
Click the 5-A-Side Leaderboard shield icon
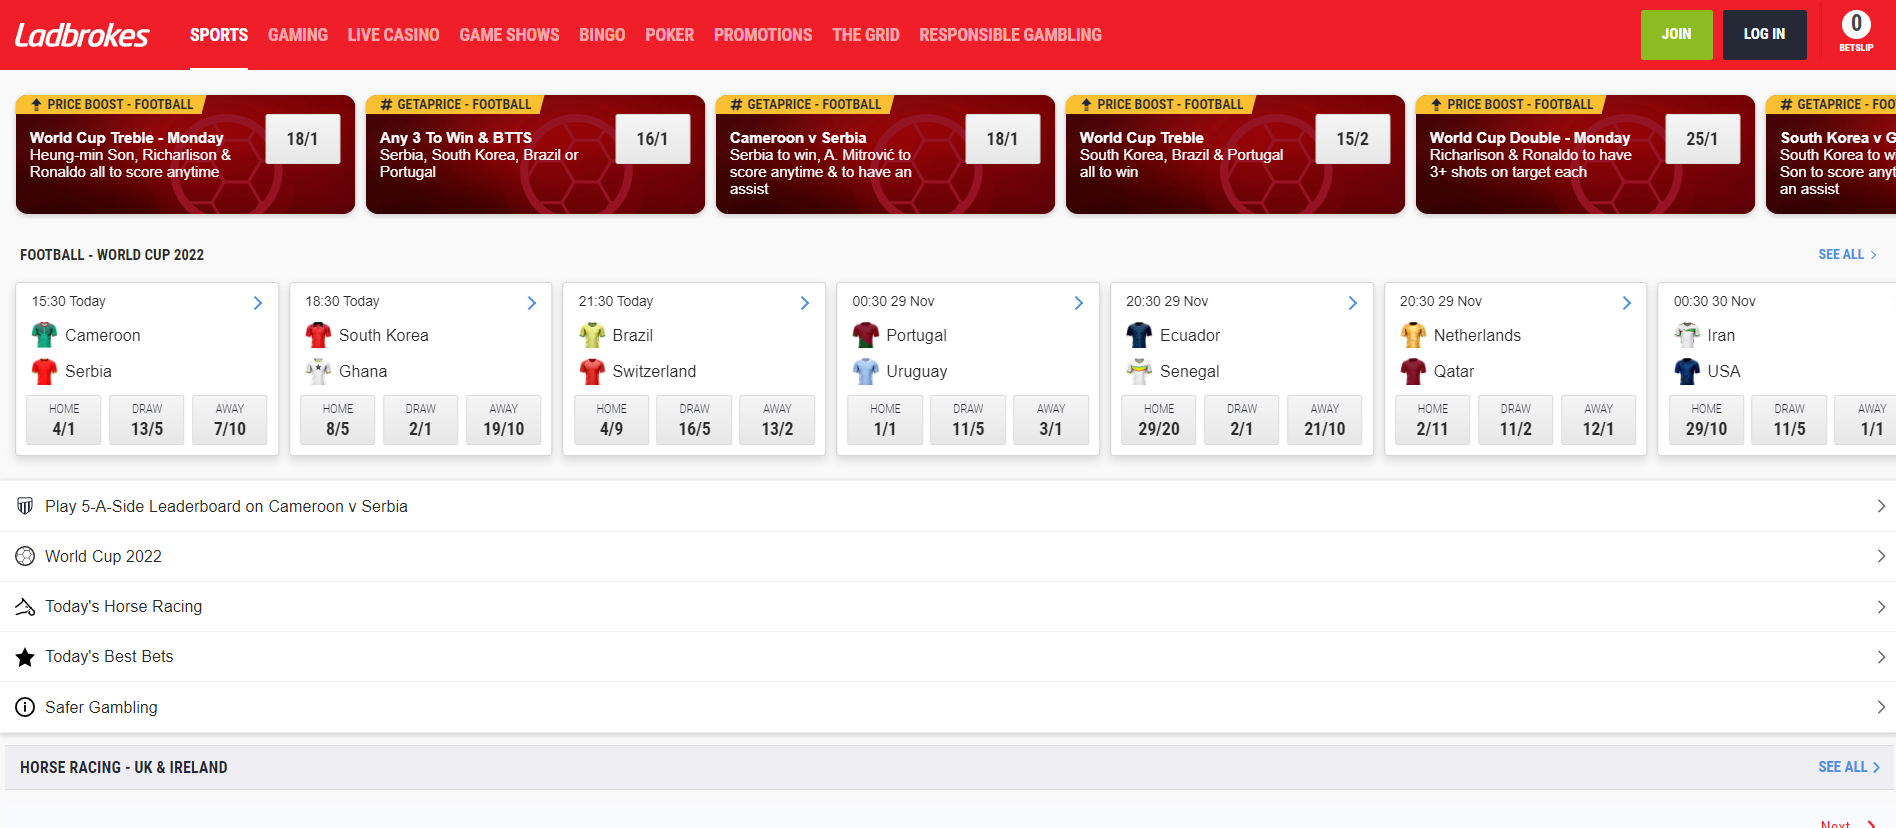tap(25, 506)
